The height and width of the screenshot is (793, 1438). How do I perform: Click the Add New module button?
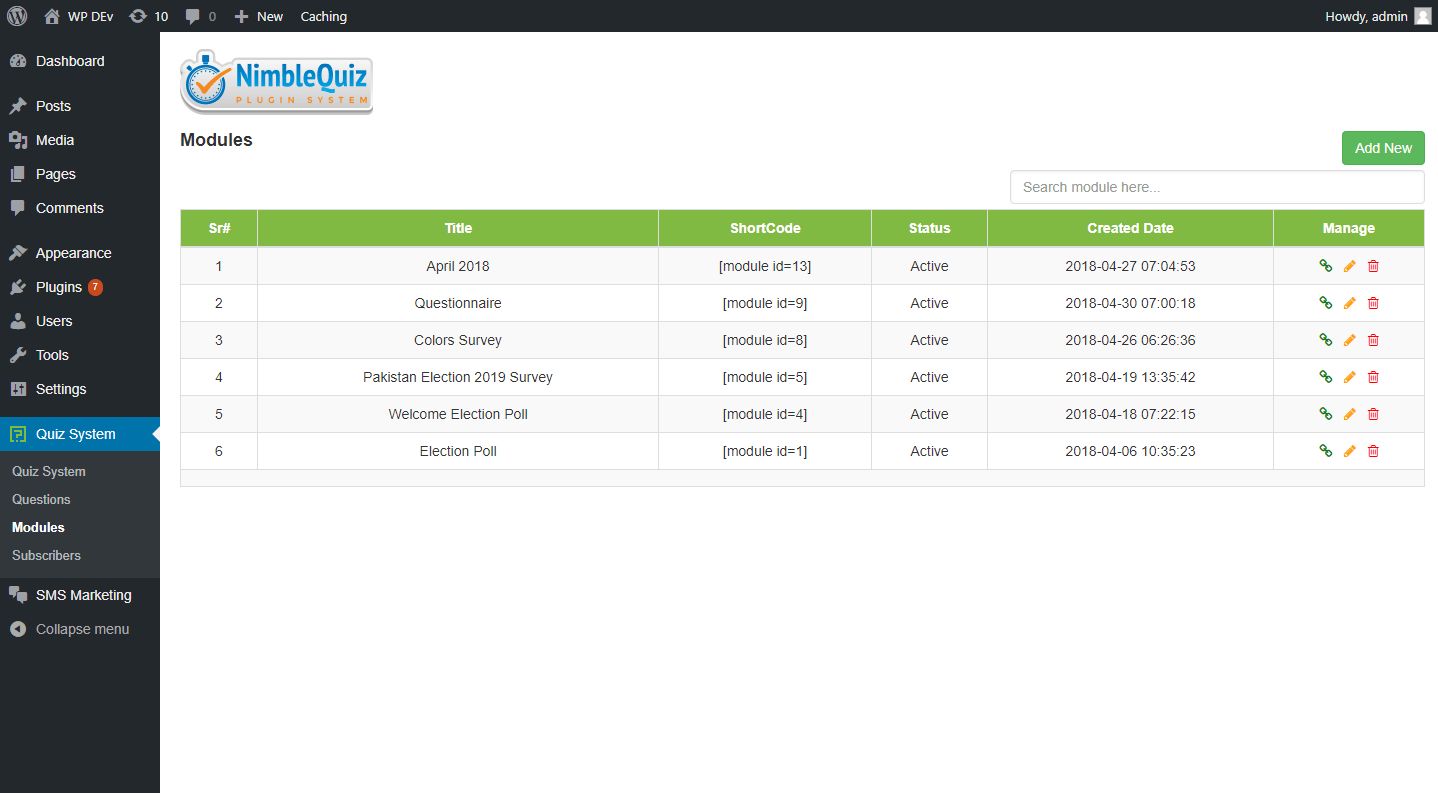click(1383, 148)
